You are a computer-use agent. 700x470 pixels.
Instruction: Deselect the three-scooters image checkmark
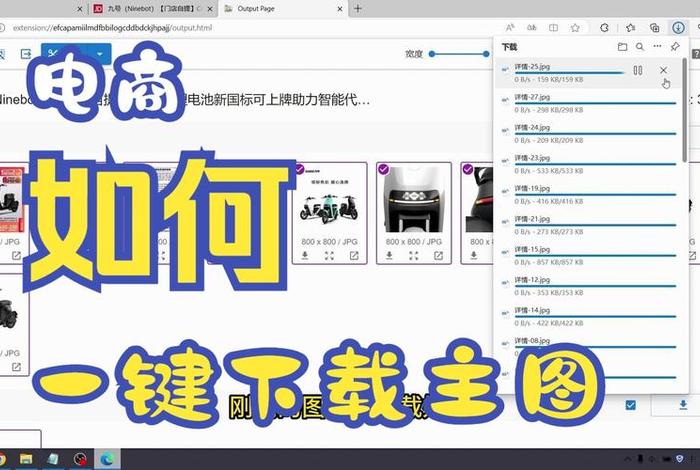click(x=299, y=169)
